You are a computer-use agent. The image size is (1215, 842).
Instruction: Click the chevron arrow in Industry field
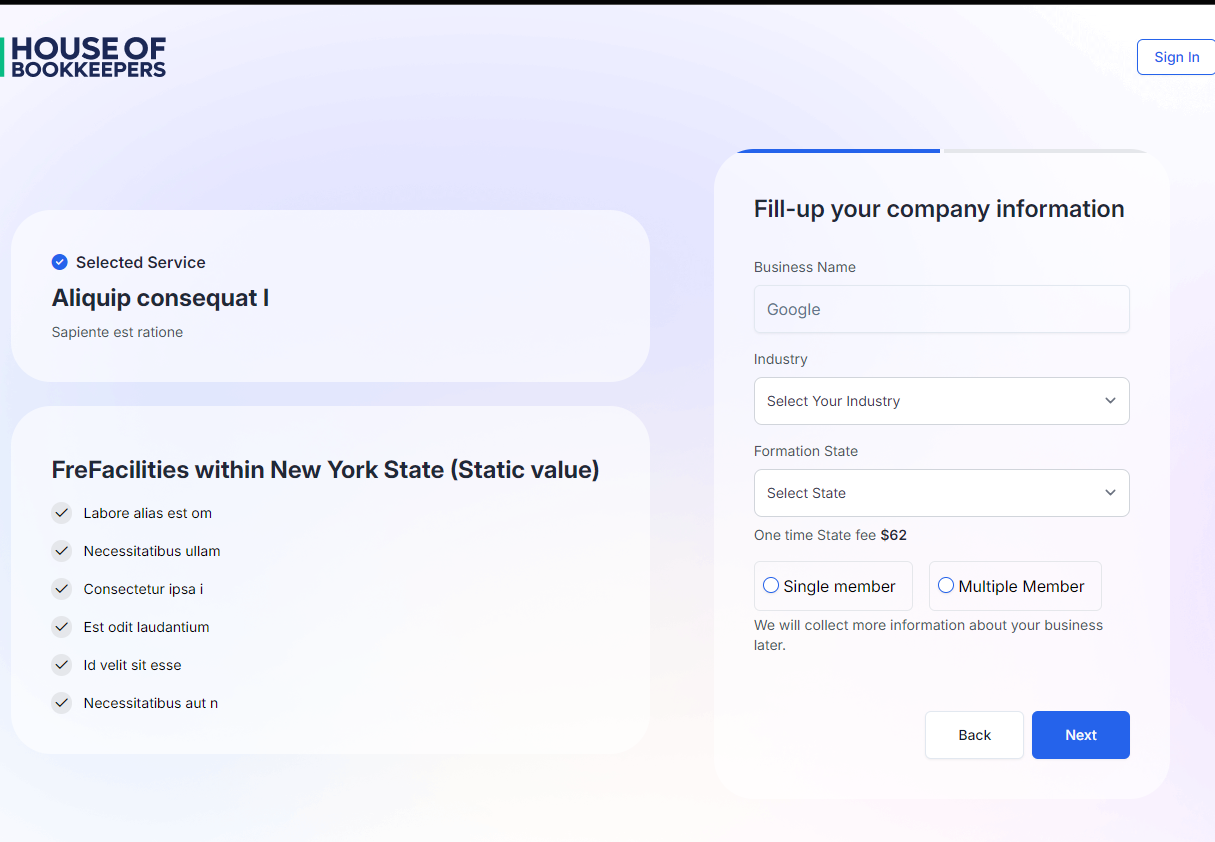point(1110,401)
